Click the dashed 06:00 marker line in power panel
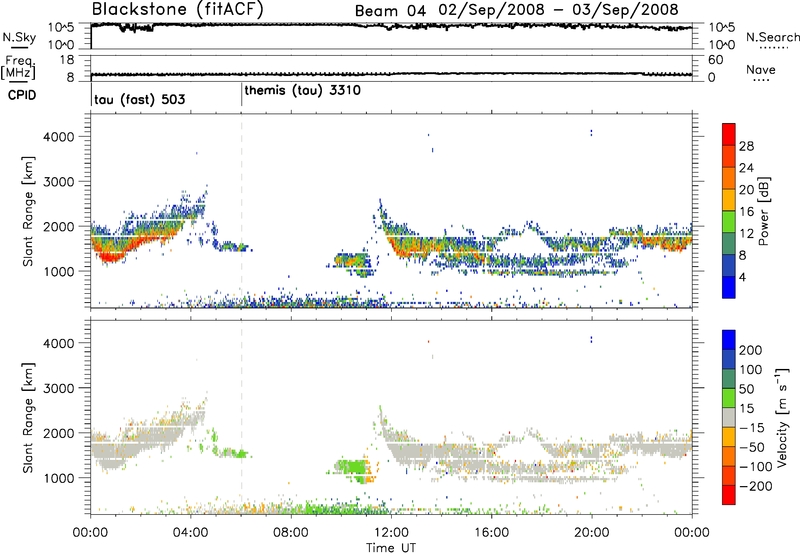The width and height of the screenshot is (800, 554). (x=241, y=212)
